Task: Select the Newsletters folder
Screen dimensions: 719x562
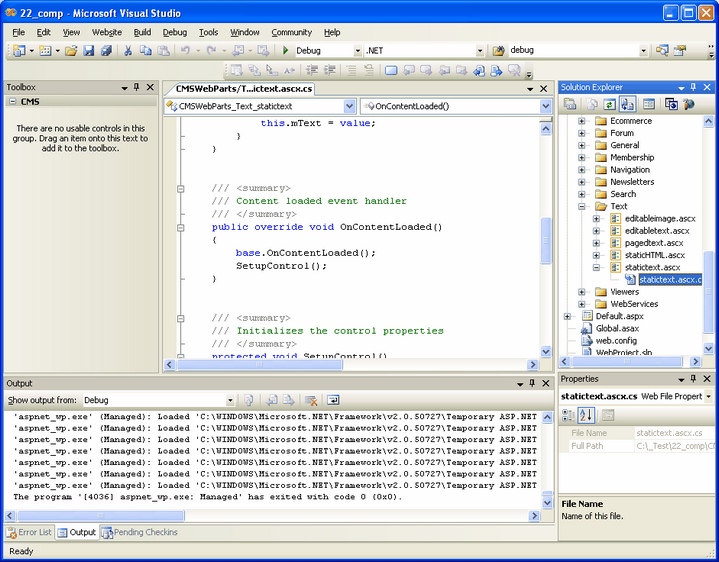Action: 632,182
